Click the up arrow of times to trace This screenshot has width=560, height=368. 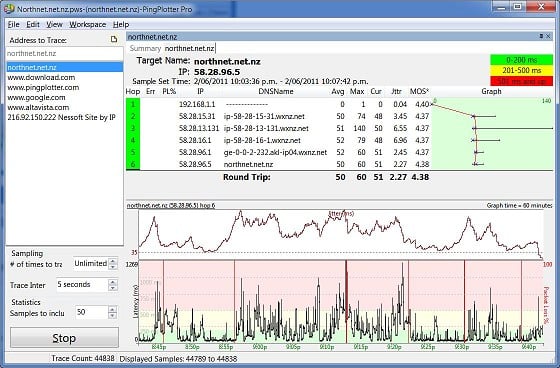113,261
